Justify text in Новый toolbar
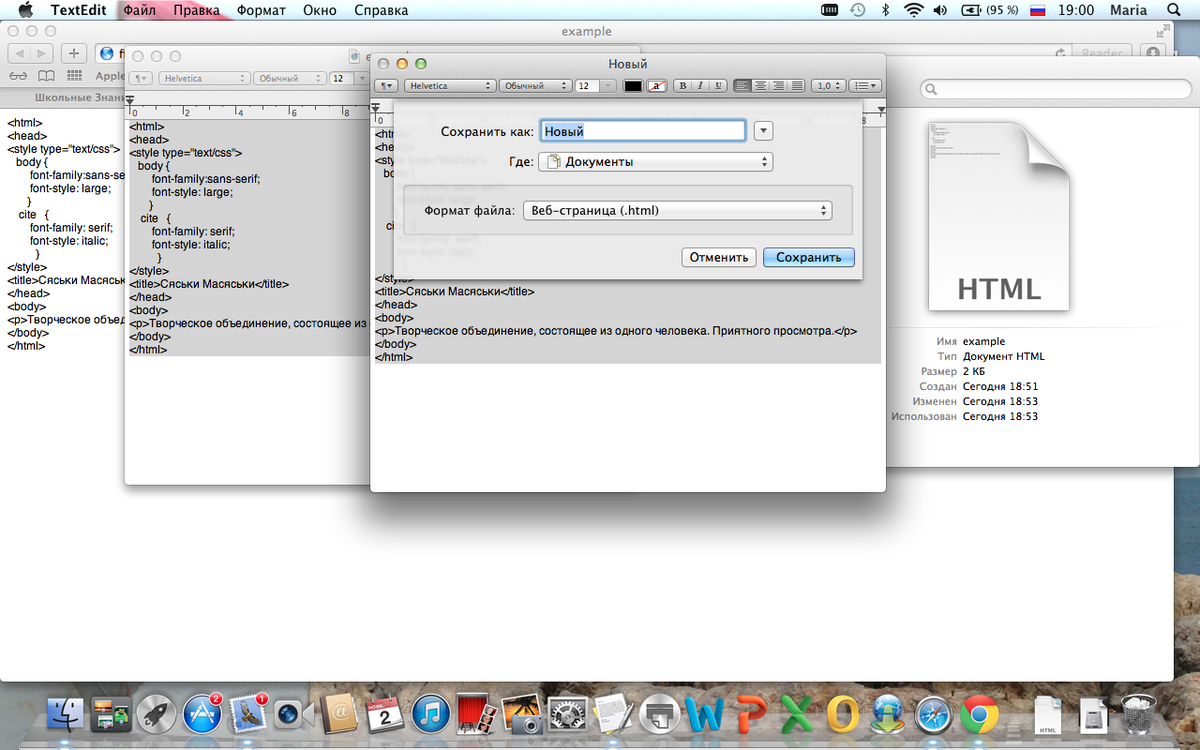This screenshot has height=750, width=1200. (x=796, y=86)
